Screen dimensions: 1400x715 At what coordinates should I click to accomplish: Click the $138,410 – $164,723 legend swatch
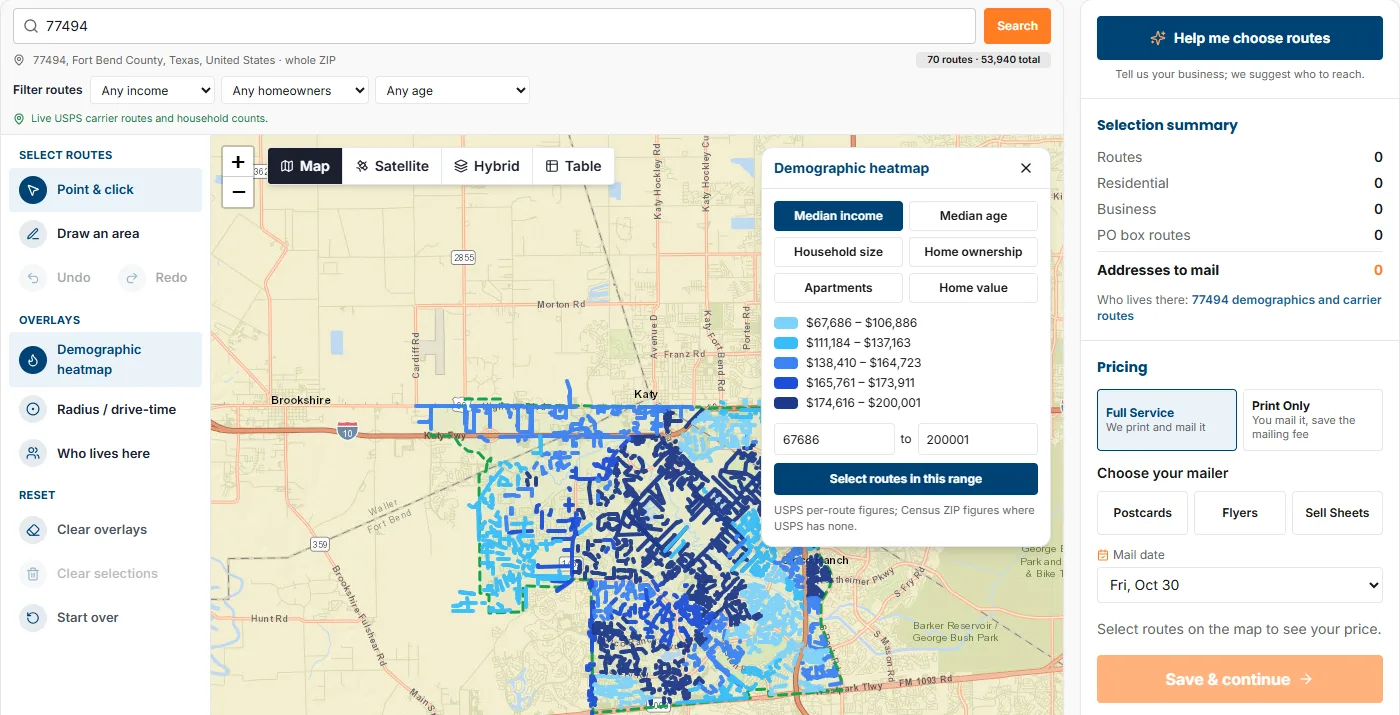(786, 363)
